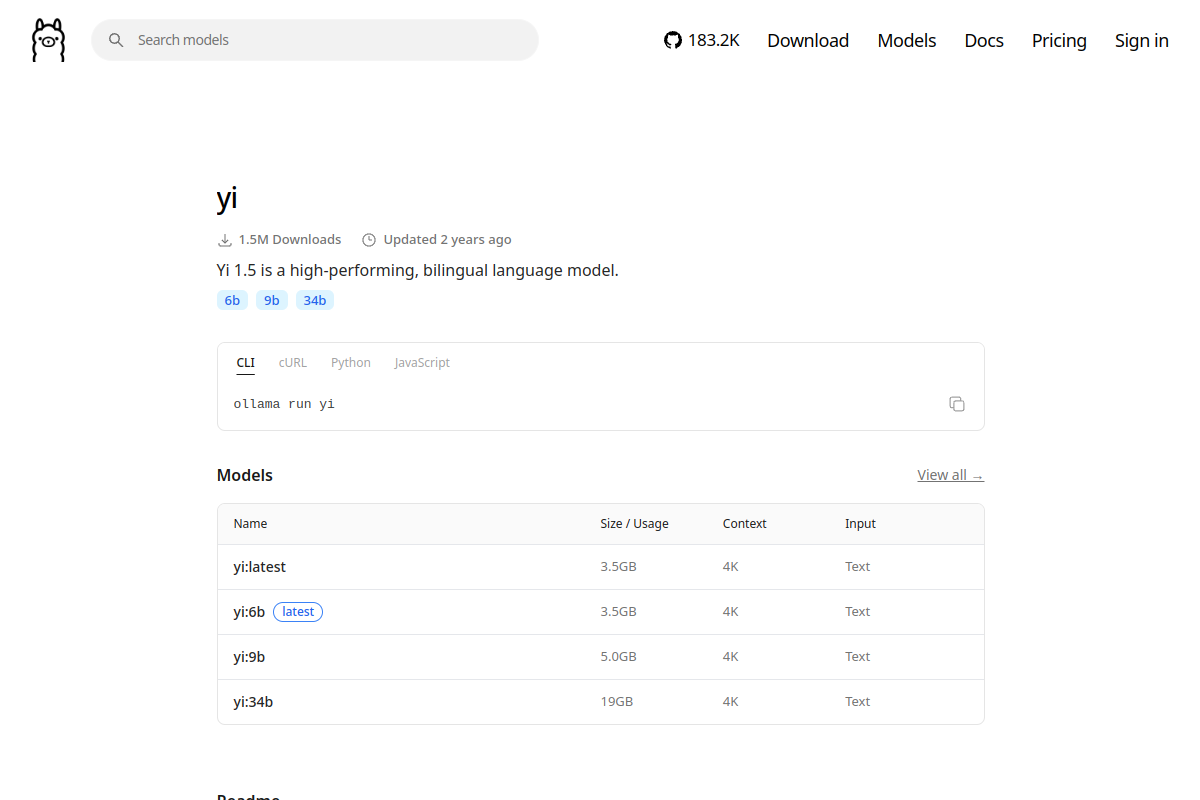Navigate to Pricing
Image resolution: width=1200 pixels, height=800 pixels.
click(1059, 40)
